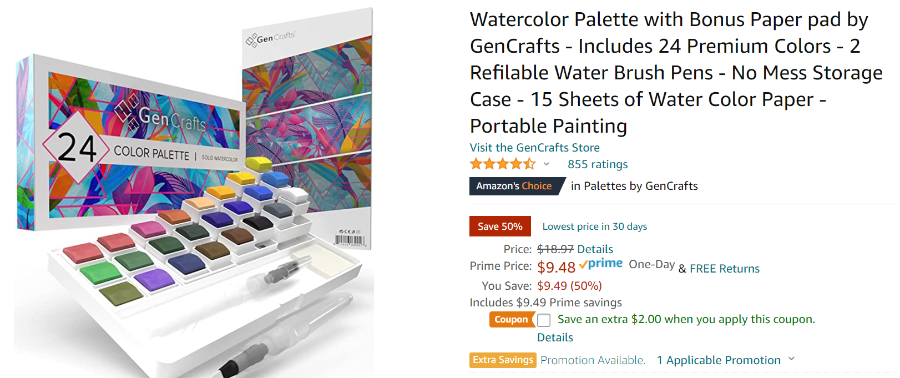Click the Watercolor Palette product title

[x=676, y=73]
